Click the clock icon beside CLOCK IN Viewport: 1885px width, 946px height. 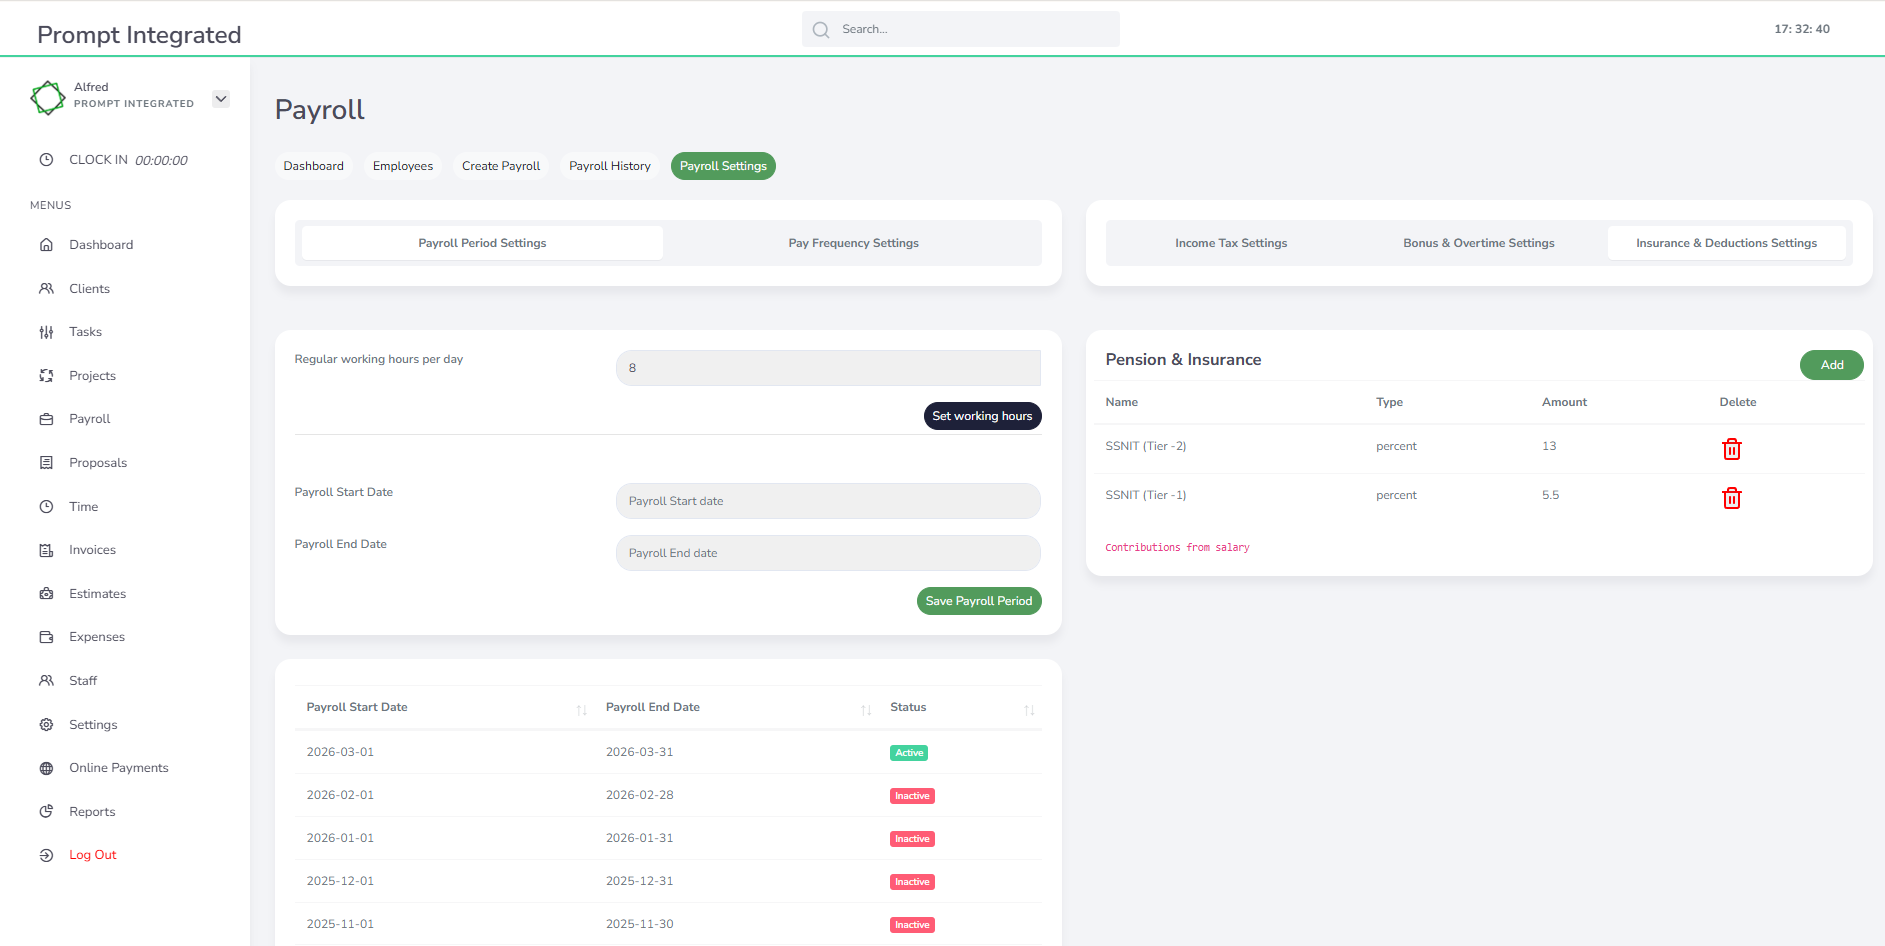pos(46,160)
